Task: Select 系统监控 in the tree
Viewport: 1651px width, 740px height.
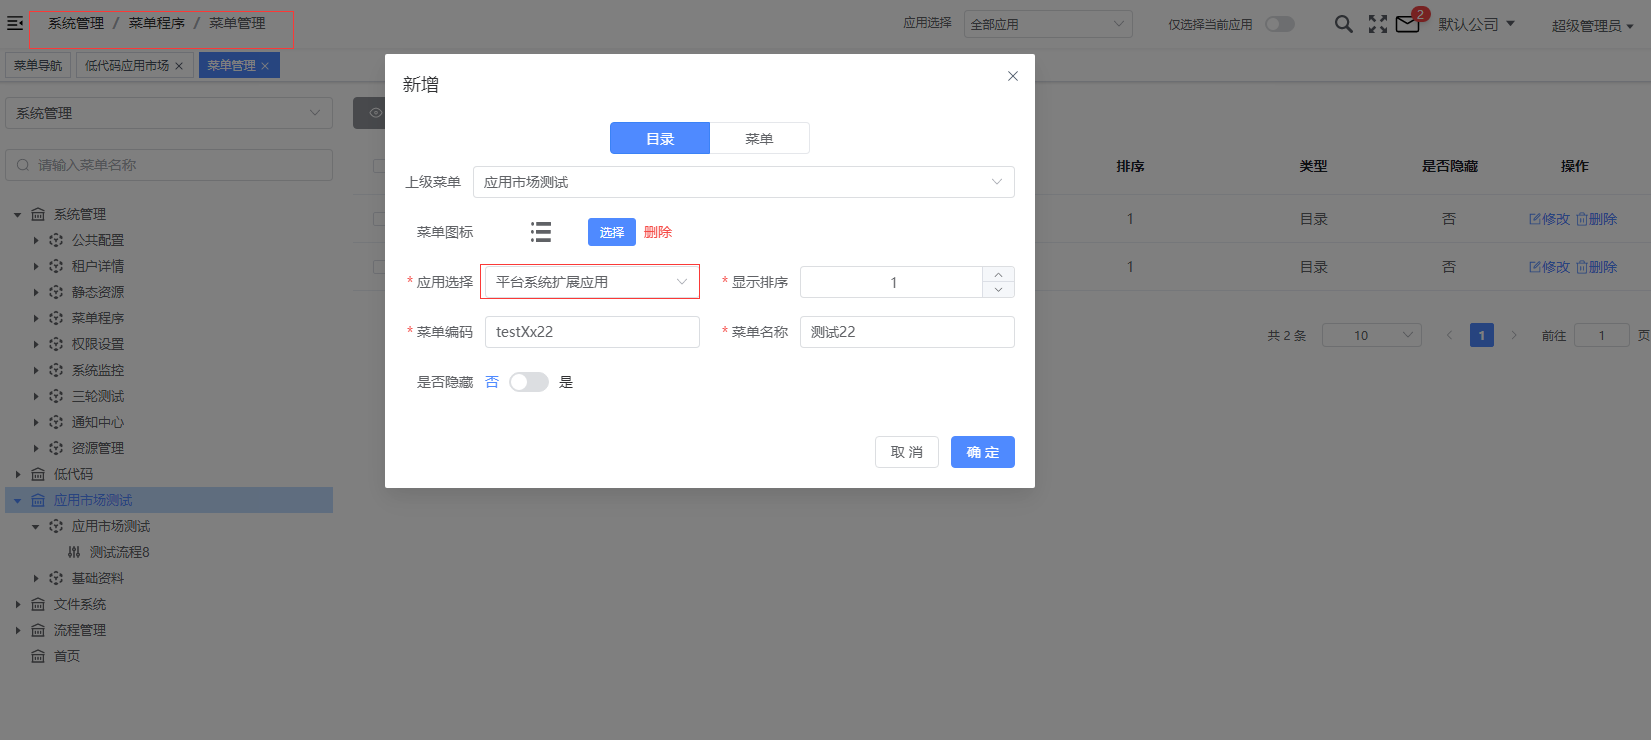Action: [x=98, y=370]
